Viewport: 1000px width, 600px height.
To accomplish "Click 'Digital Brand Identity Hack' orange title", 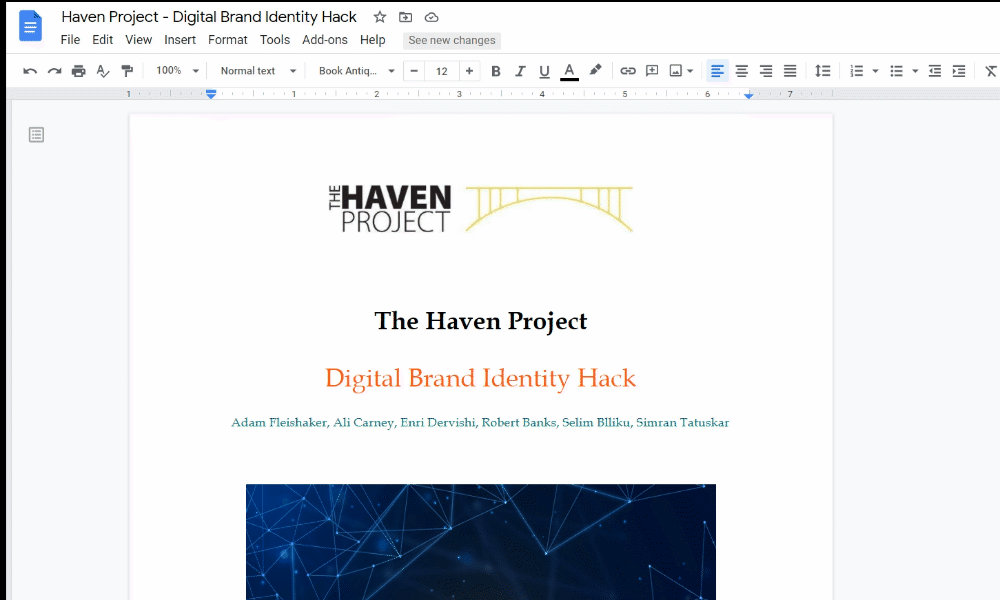I will pyautogui.click(x=480, y=378).
